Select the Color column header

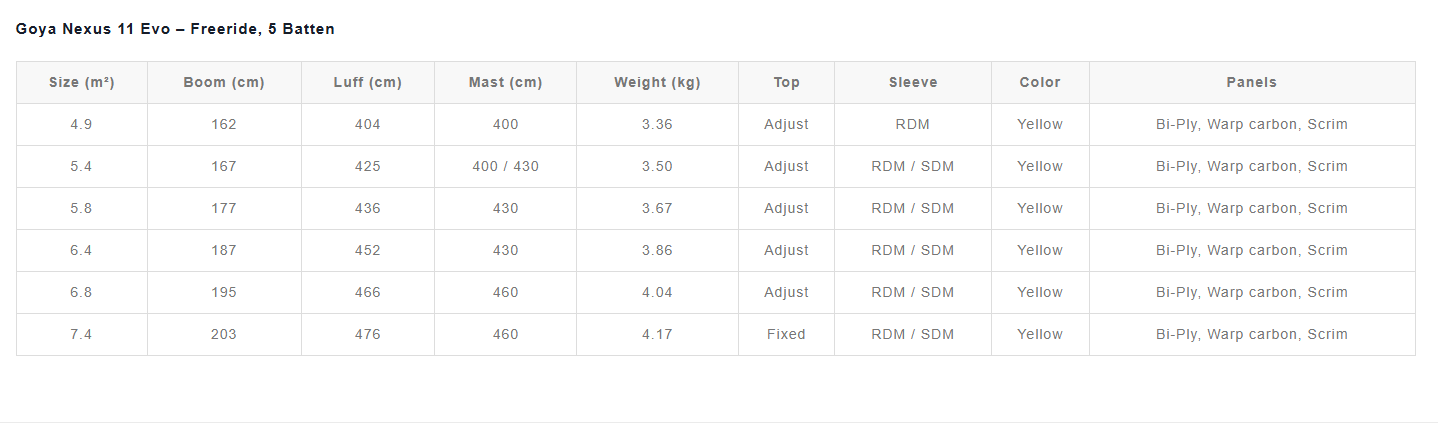[1040, 83]
